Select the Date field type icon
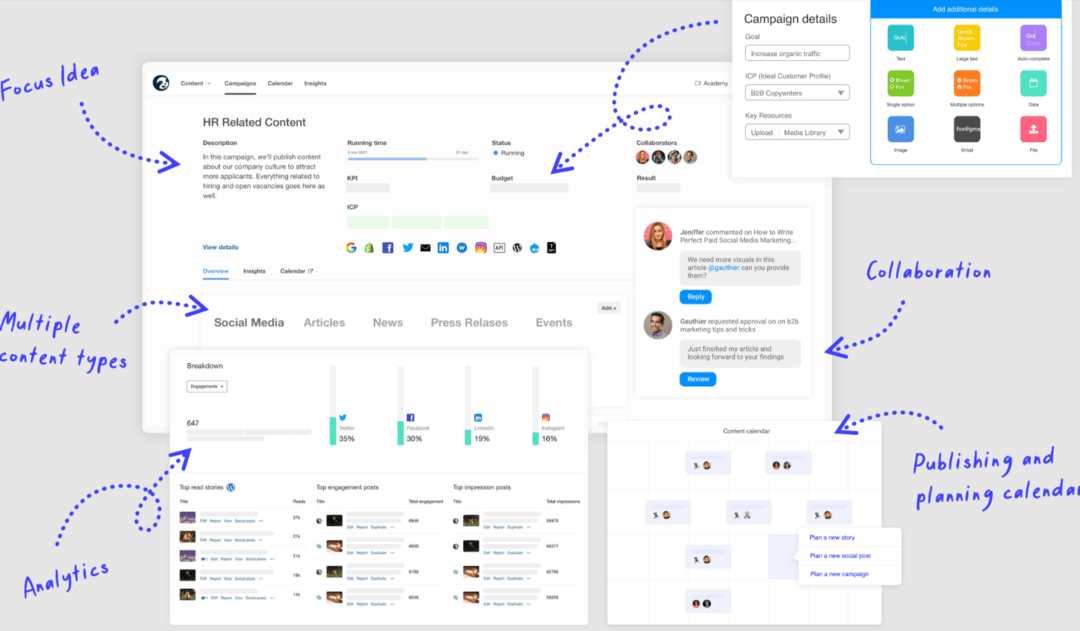Screen dimensions: 1080x631 pos(1033,83)
